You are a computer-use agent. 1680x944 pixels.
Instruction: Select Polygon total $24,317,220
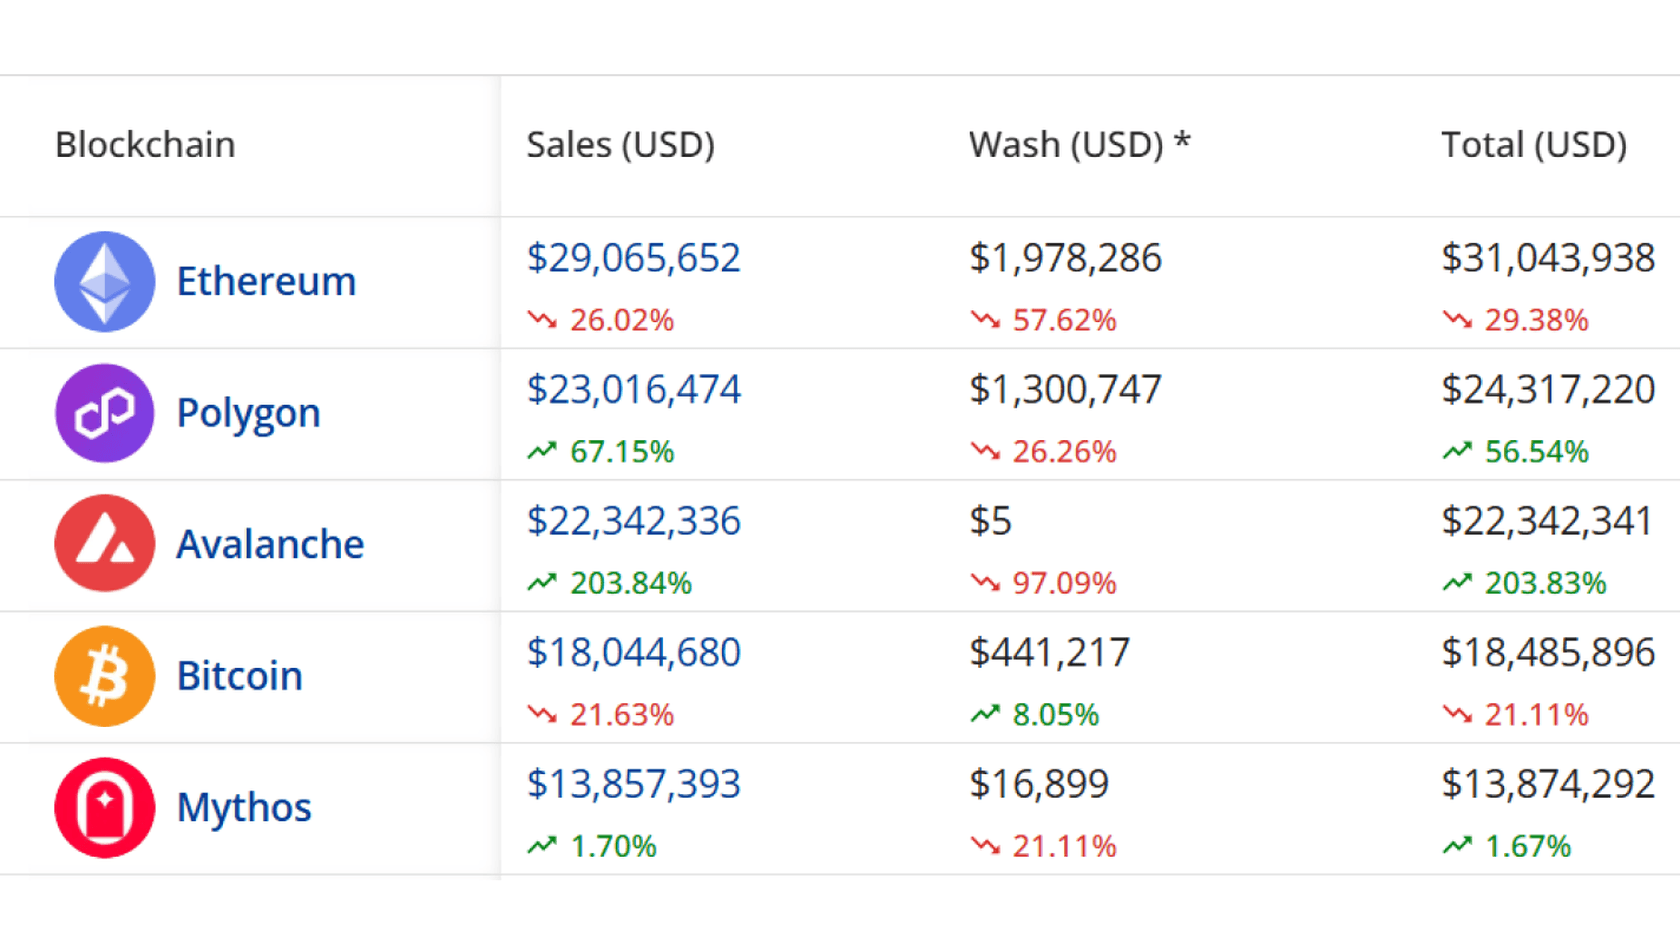1548,389
